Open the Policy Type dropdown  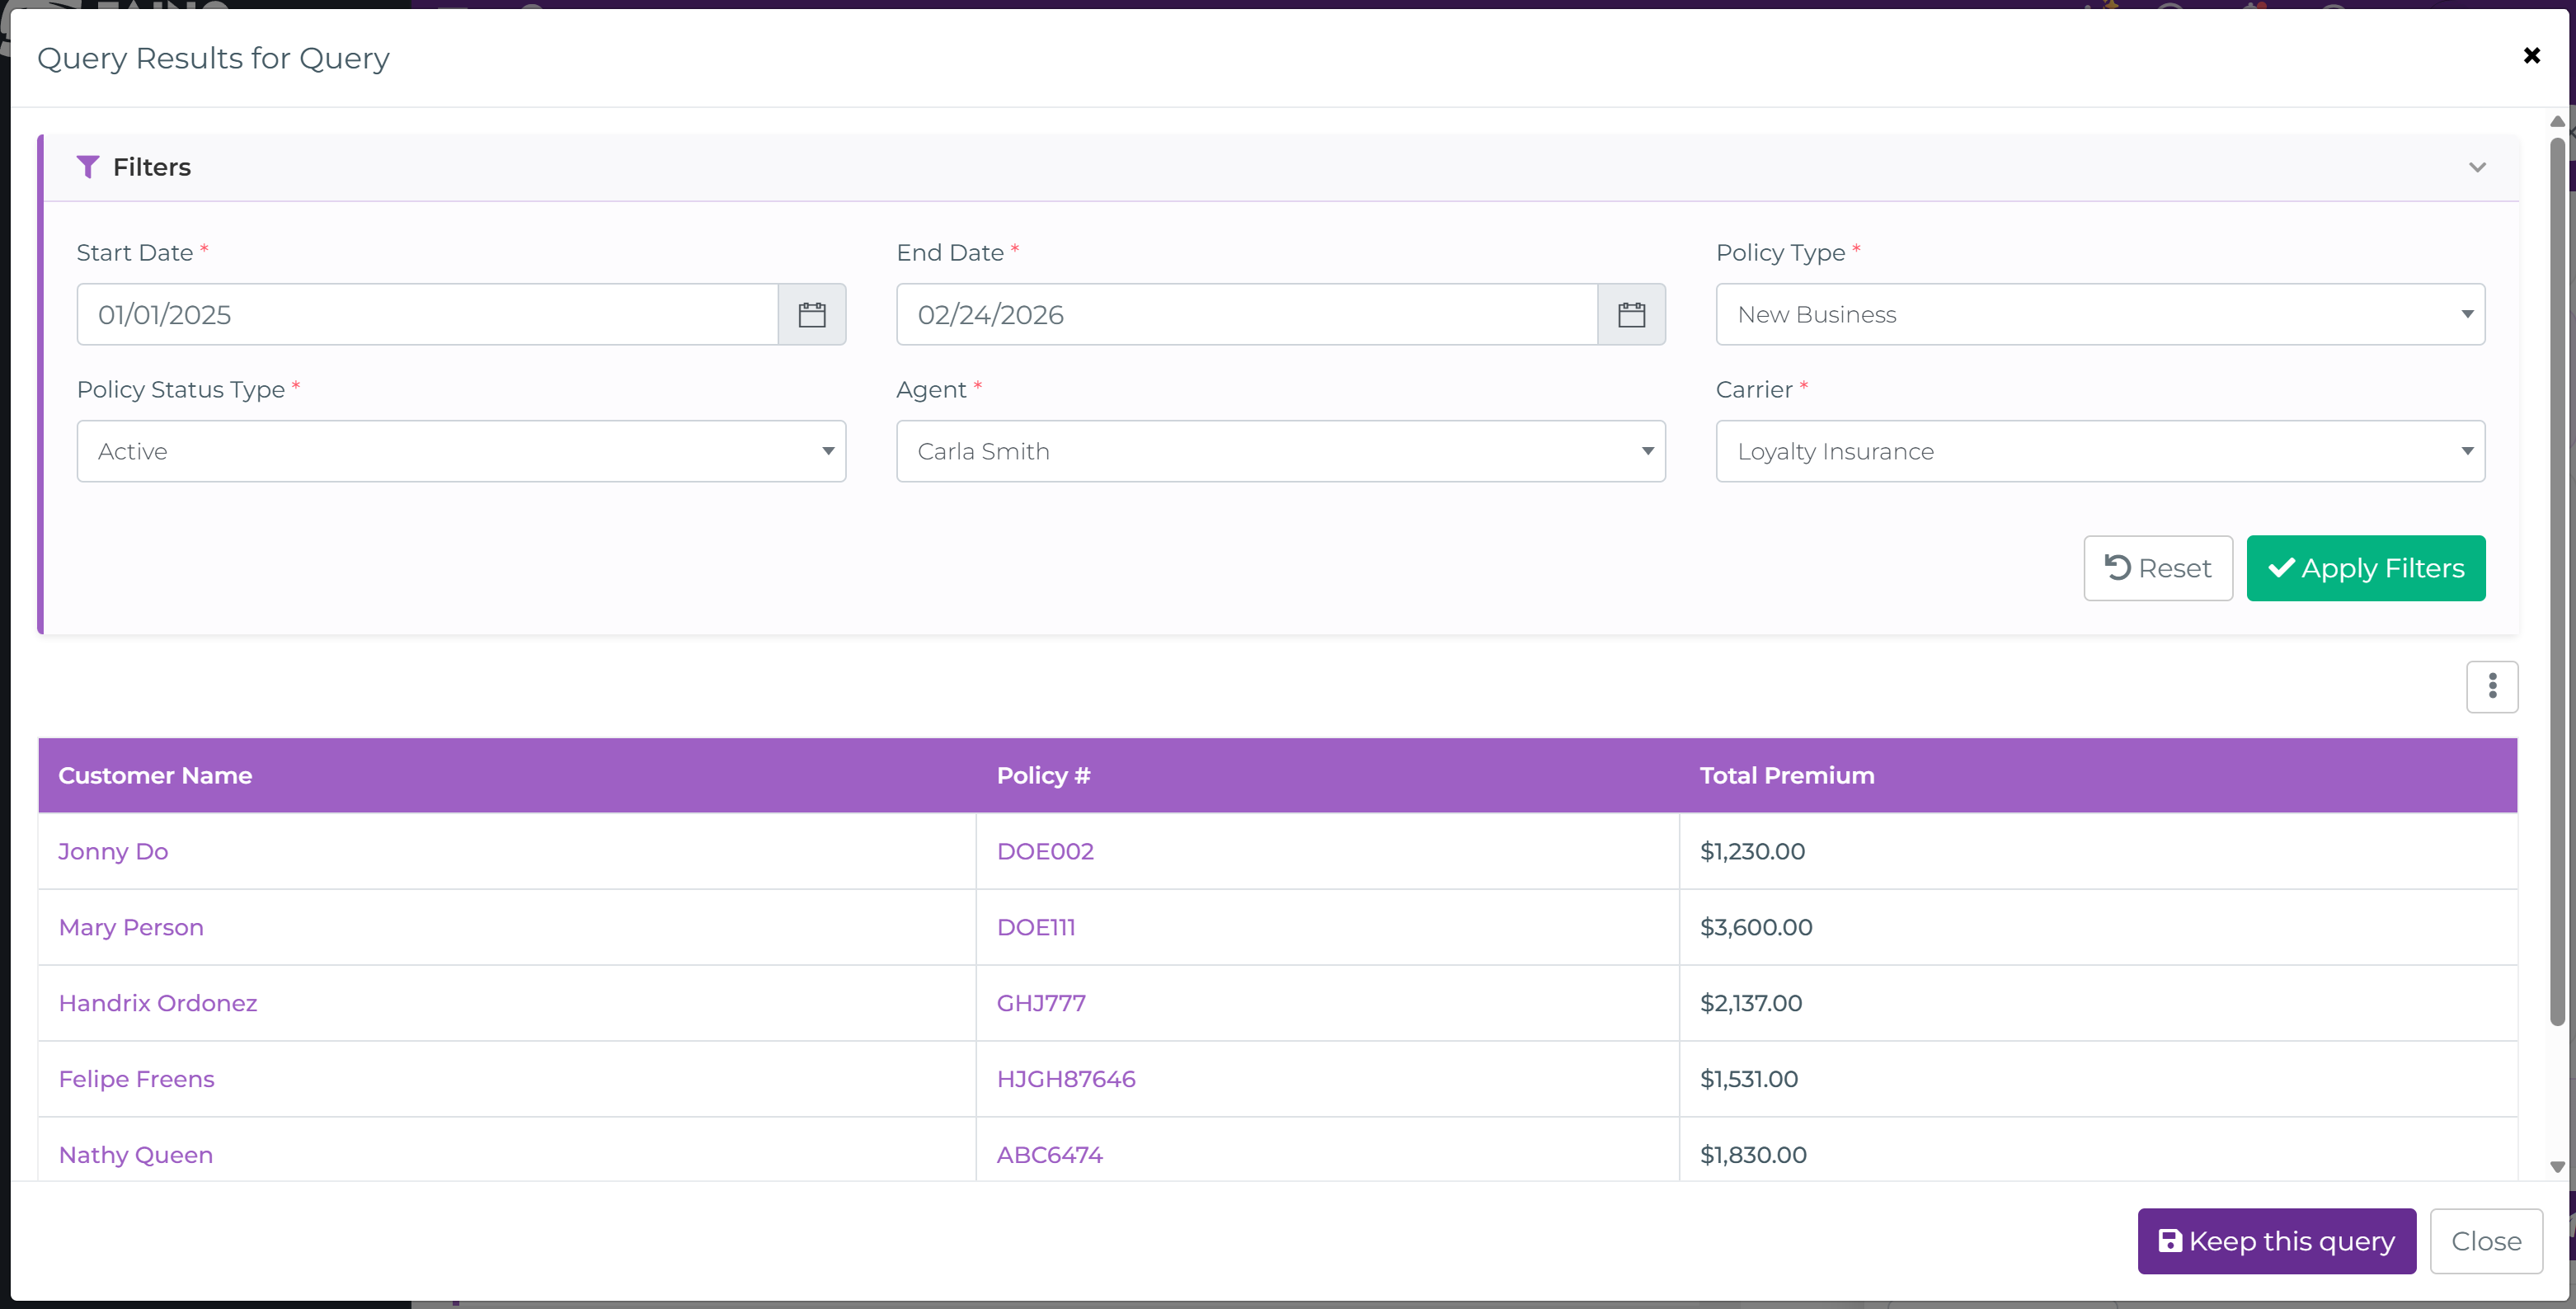click(2466, 314)
